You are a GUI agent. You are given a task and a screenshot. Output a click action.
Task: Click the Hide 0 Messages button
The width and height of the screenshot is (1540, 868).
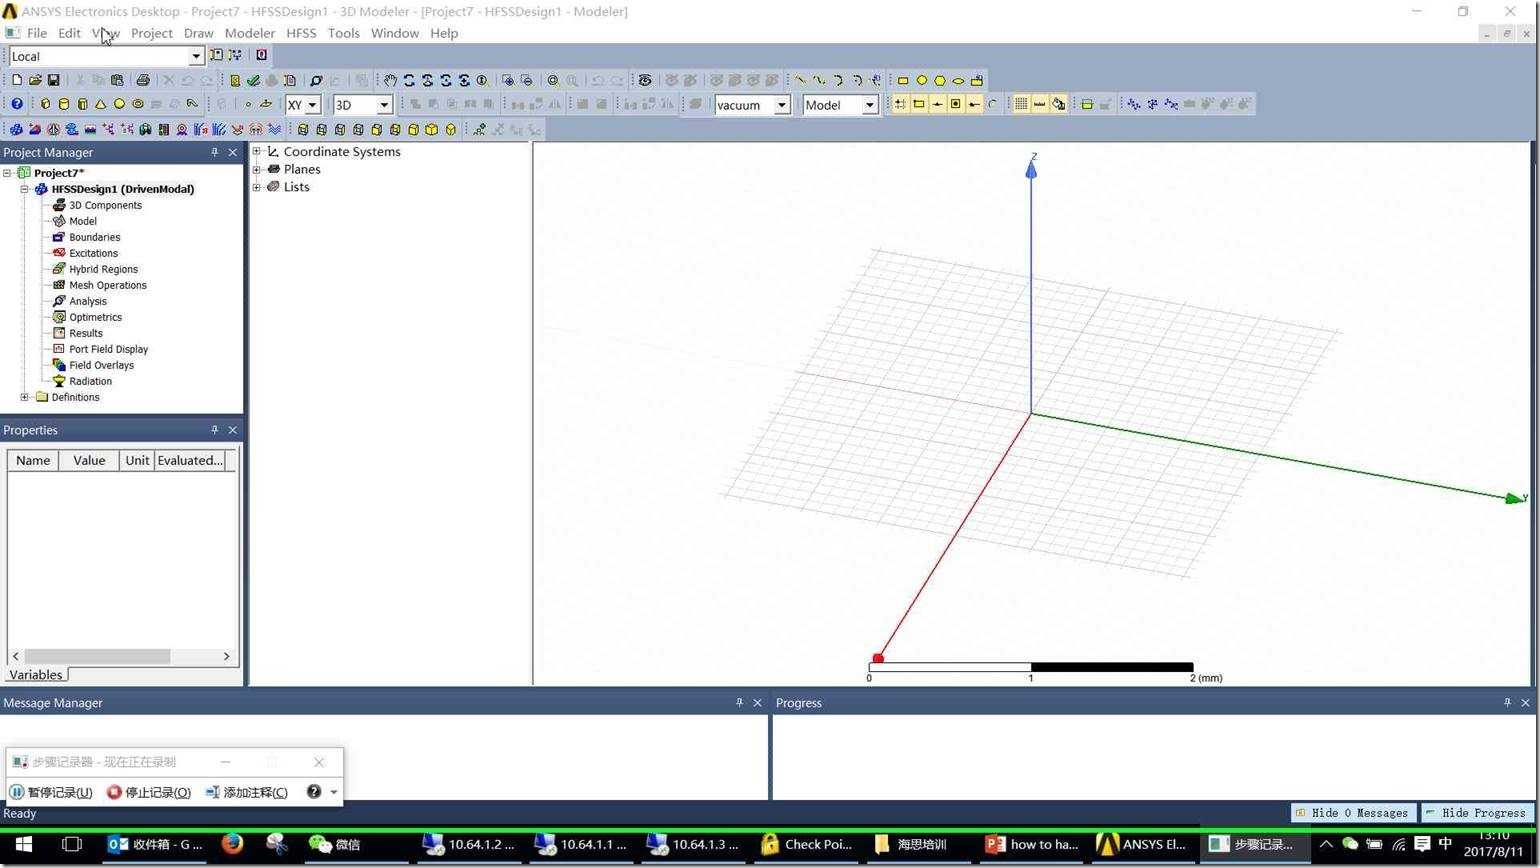pyautogui.click(x=1354, y=813)
